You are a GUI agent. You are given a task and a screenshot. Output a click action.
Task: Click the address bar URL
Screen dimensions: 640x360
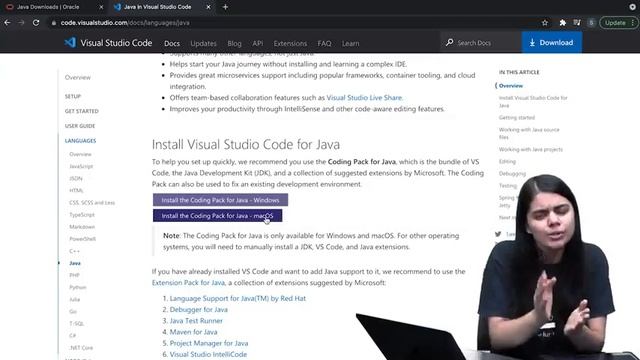click(x=125, y=23)
